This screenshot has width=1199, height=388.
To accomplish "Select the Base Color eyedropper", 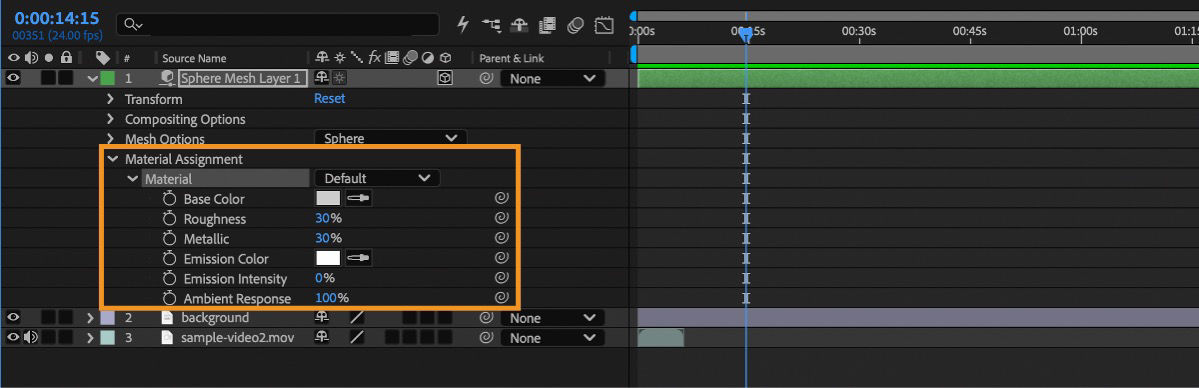I will 358,198.
